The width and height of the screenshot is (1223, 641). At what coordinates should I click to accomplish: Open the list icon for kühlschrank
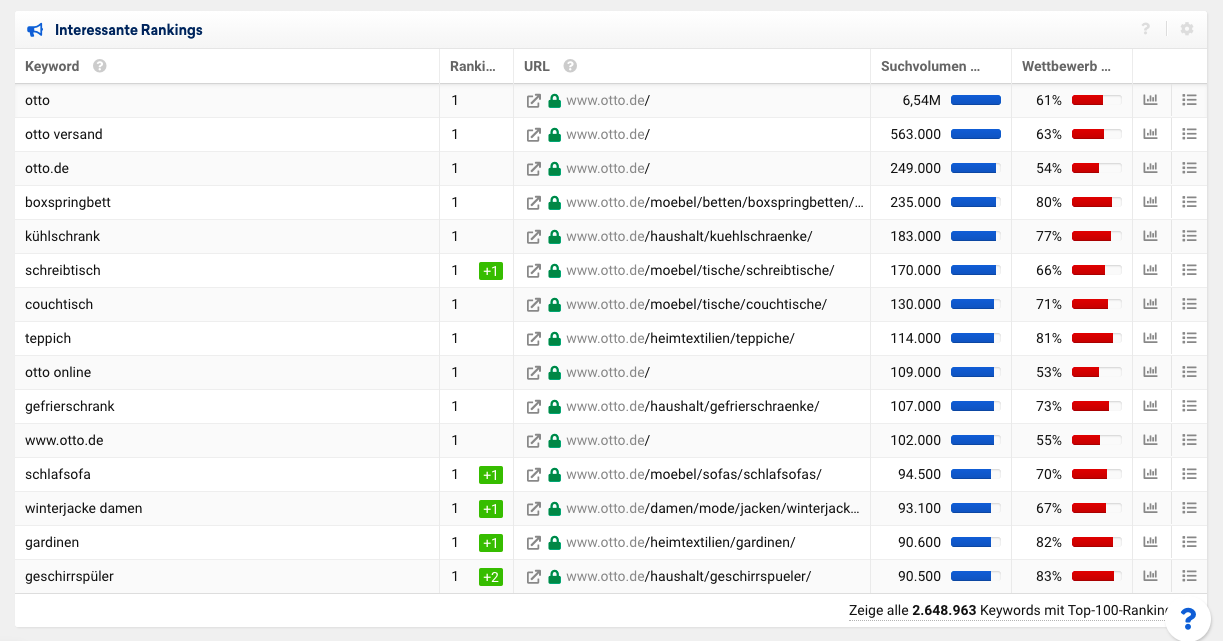pos(1189,236)
